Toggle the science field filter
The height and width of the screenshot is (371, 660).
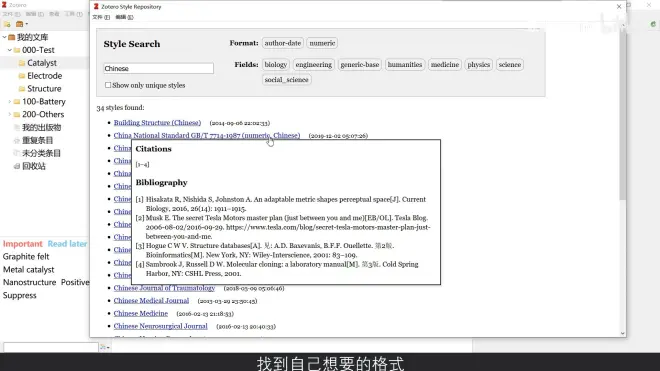pyautogui.click(x=510, y=64)
